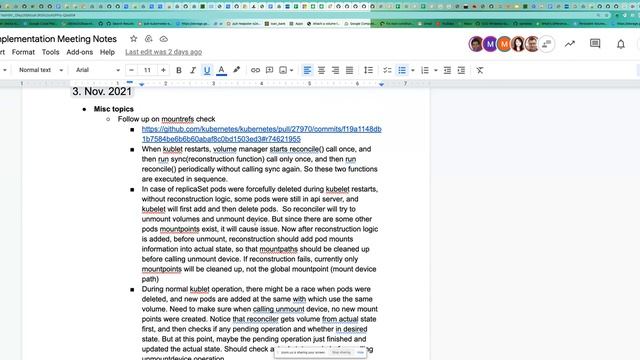The width and height of the screenshot is (640, 360).
Task: Open the Arial font dropdown
Action: coord(98,70)
